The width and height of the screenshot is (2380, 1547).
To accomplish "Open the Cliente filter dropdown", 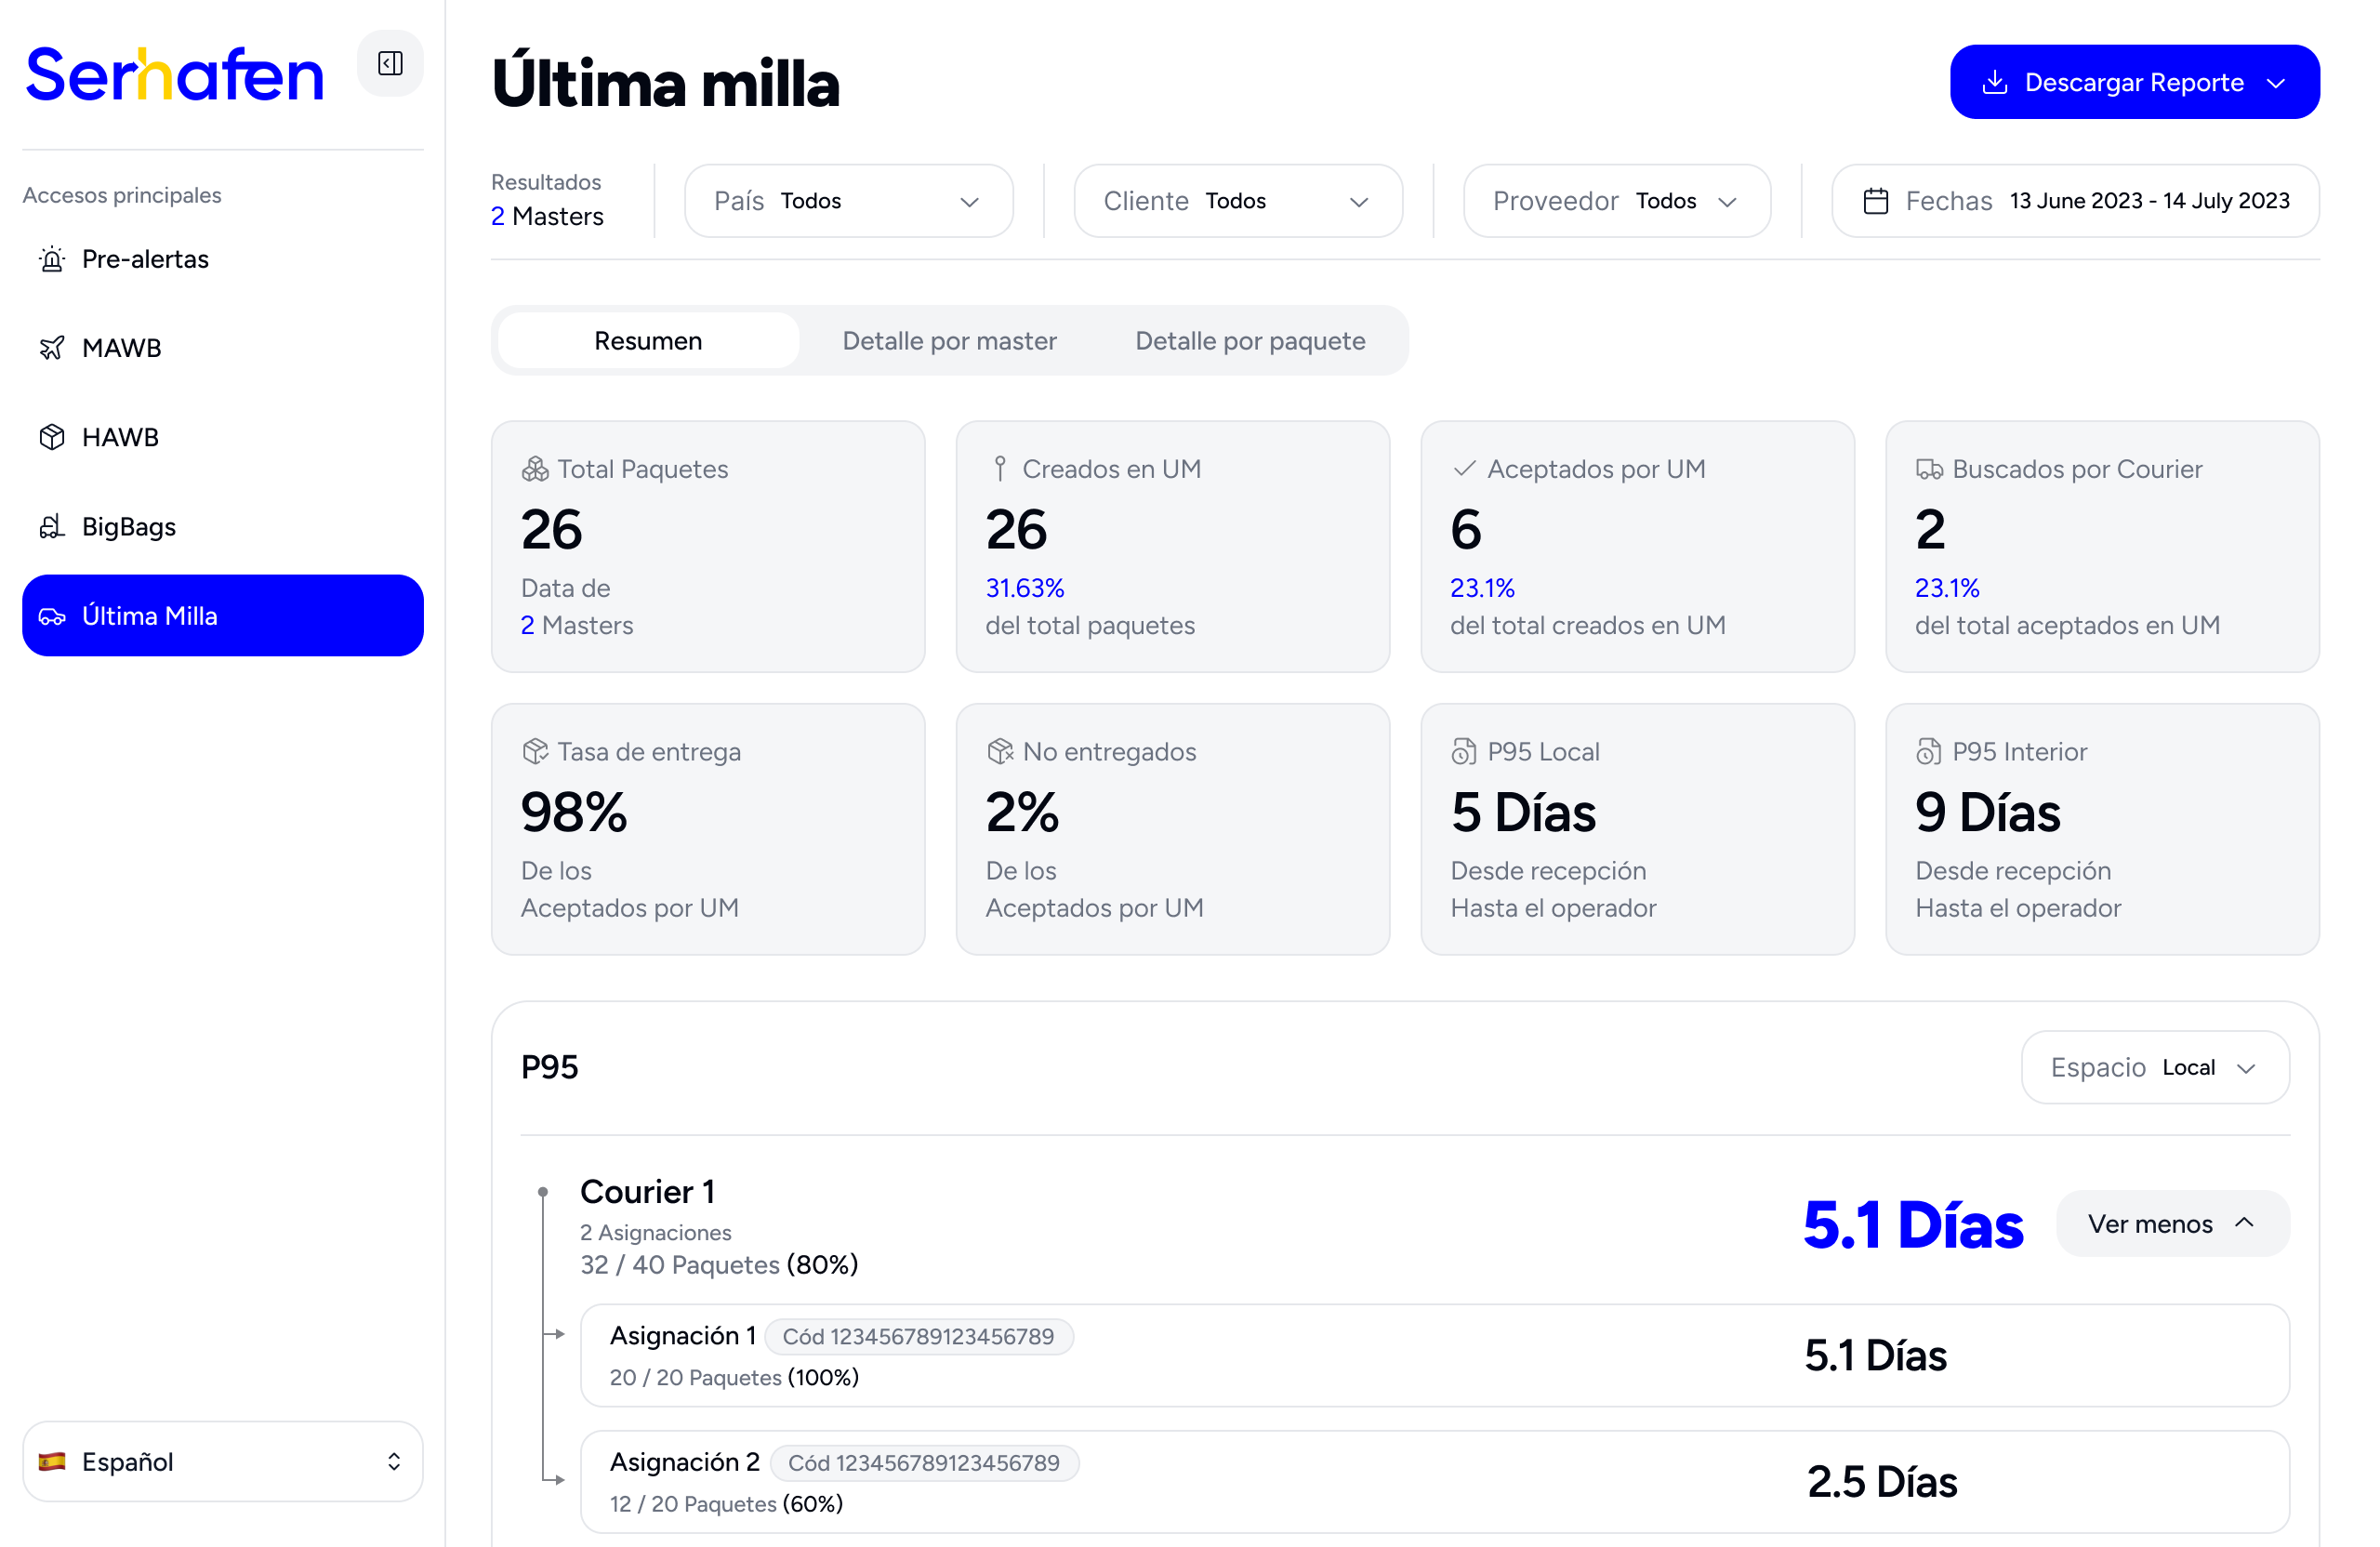I will [1238, 201].
